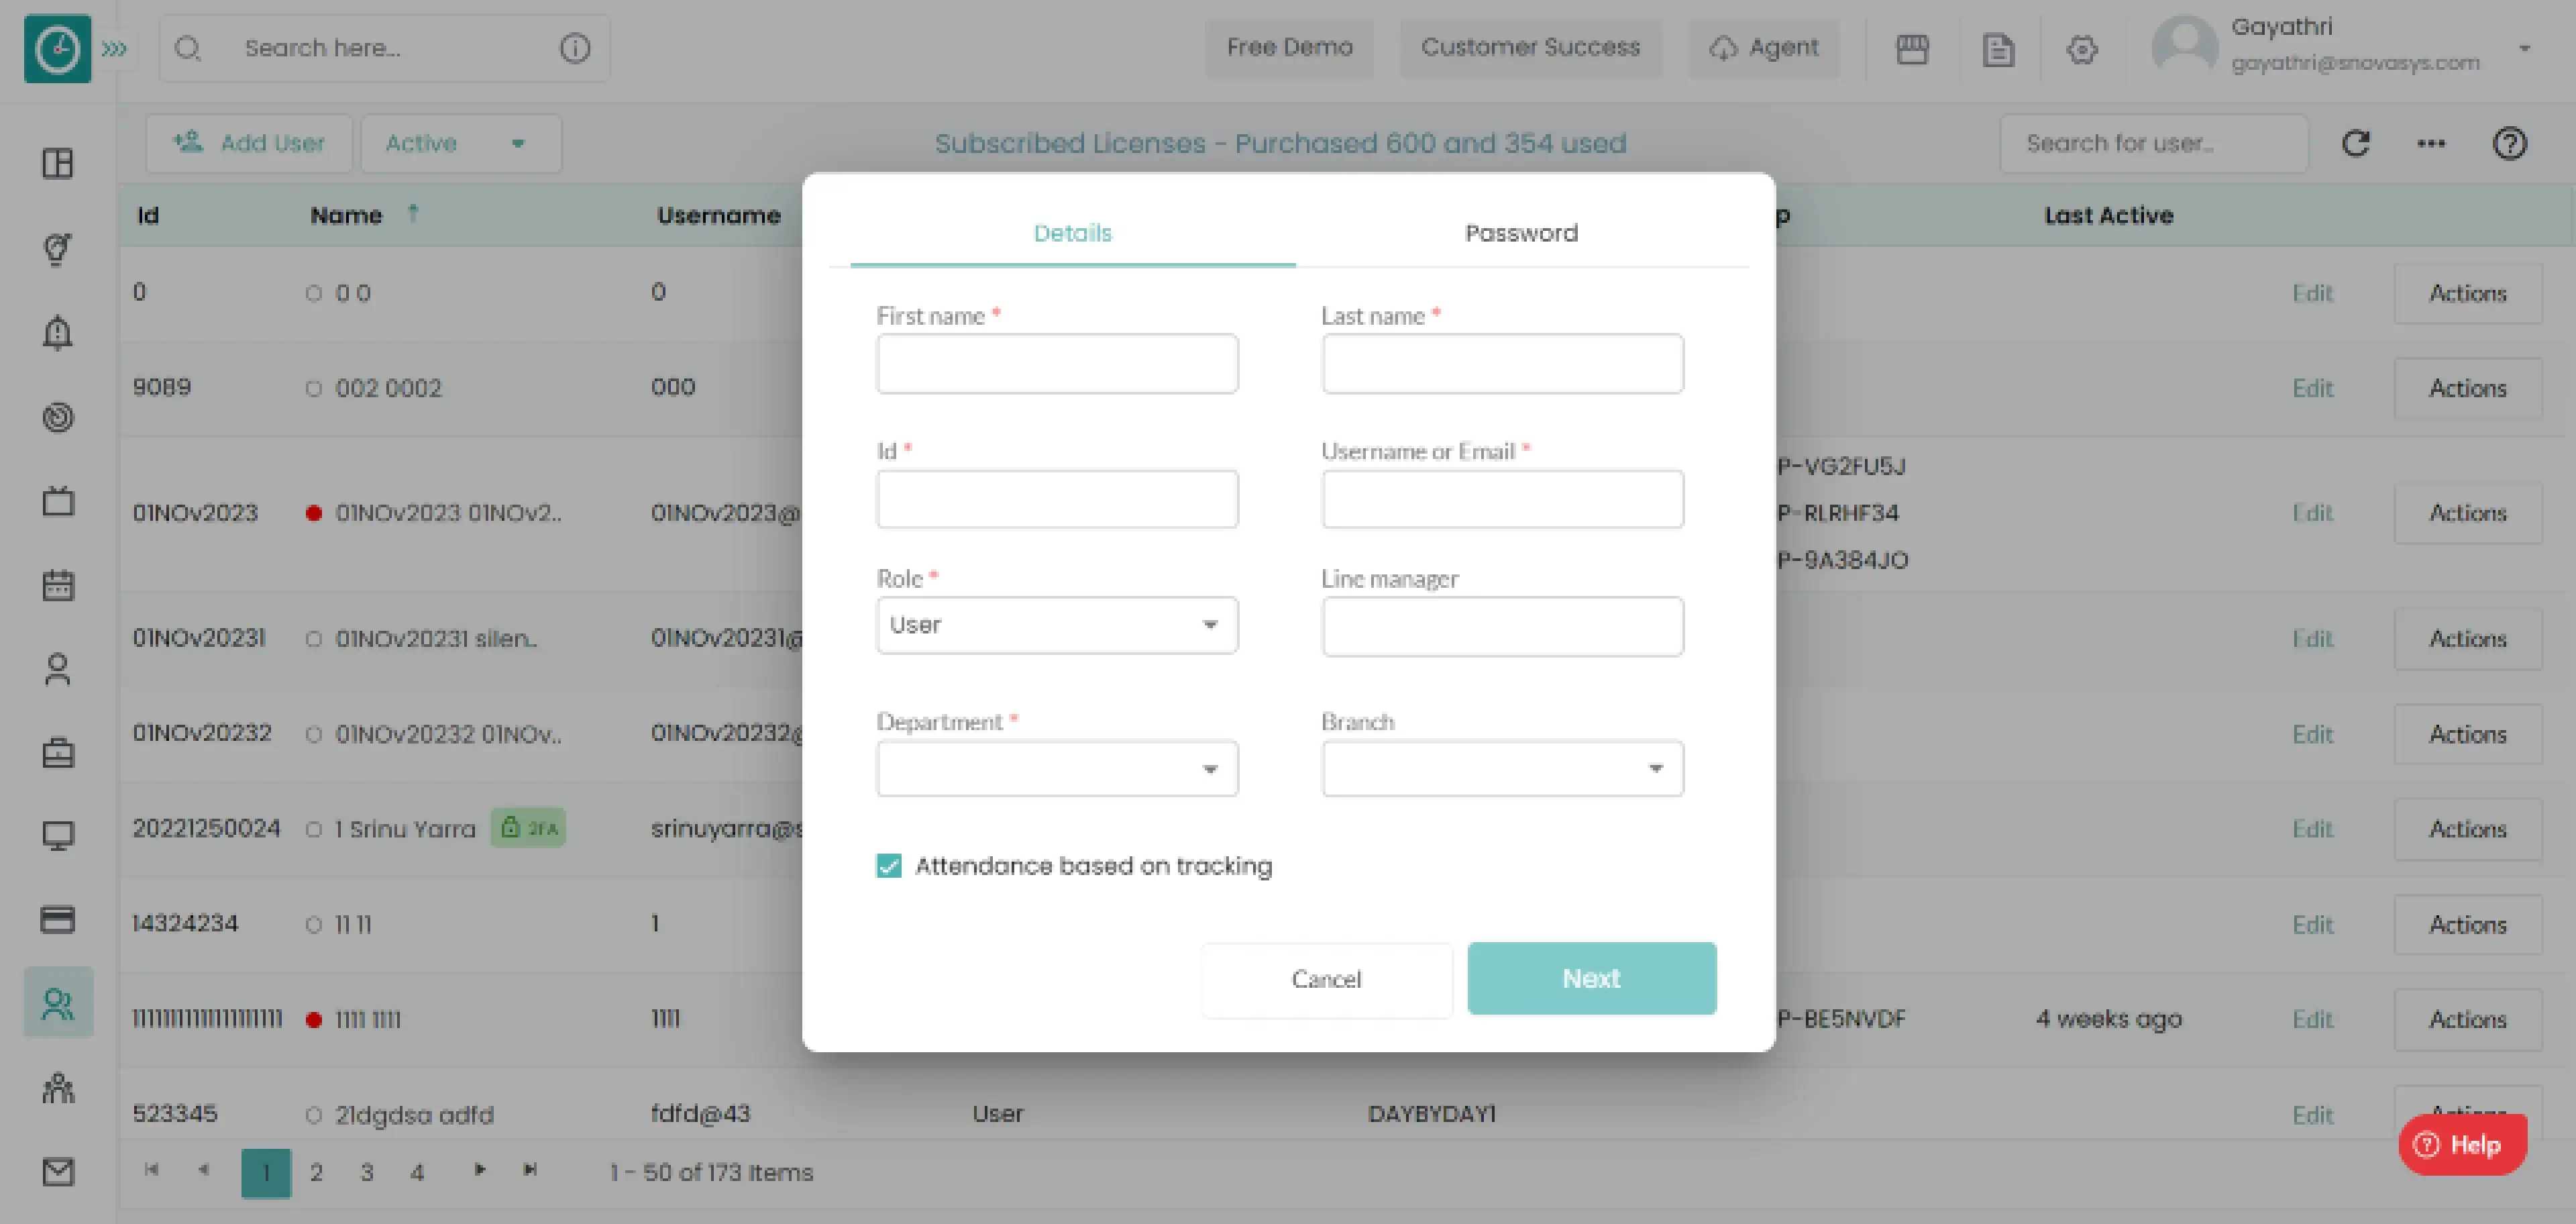
Task: Open the monitor sidebar icon
Action: coord(58,836)
